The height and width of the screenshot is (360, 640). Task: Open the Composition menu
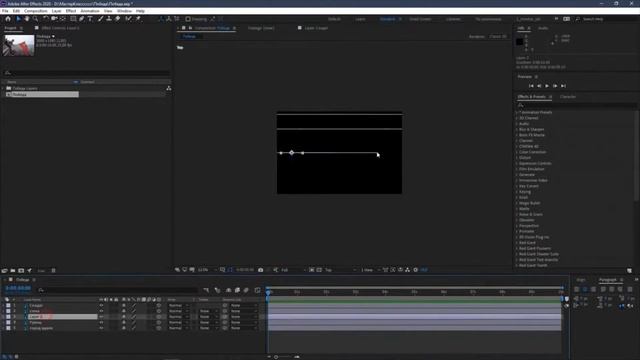click(x=36, y=11)
